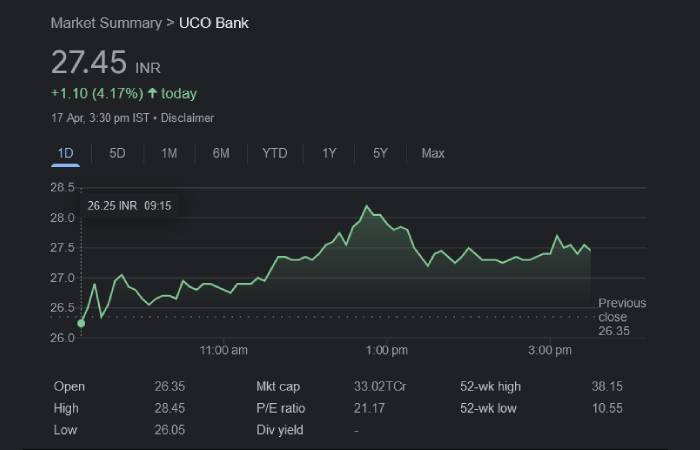Screen dimensions: 700x450
Task: Click the Low value 26.05
Action: click(x=170, y=430)
